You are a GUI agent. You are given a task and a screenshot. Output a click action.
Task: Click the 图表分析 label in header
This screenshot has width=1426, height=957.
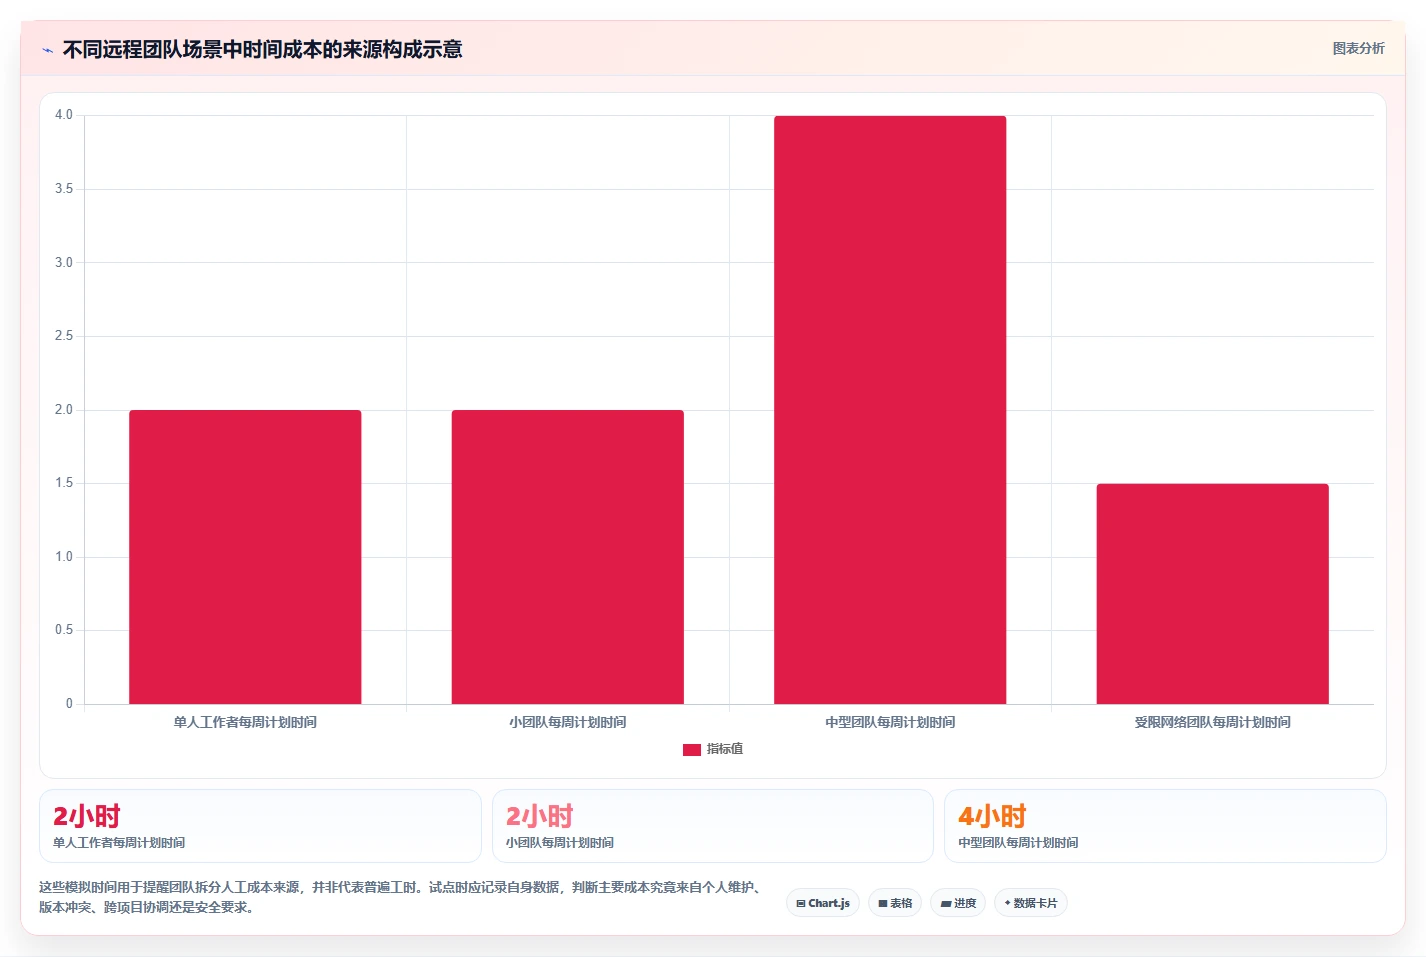[x=1358, y=48]
